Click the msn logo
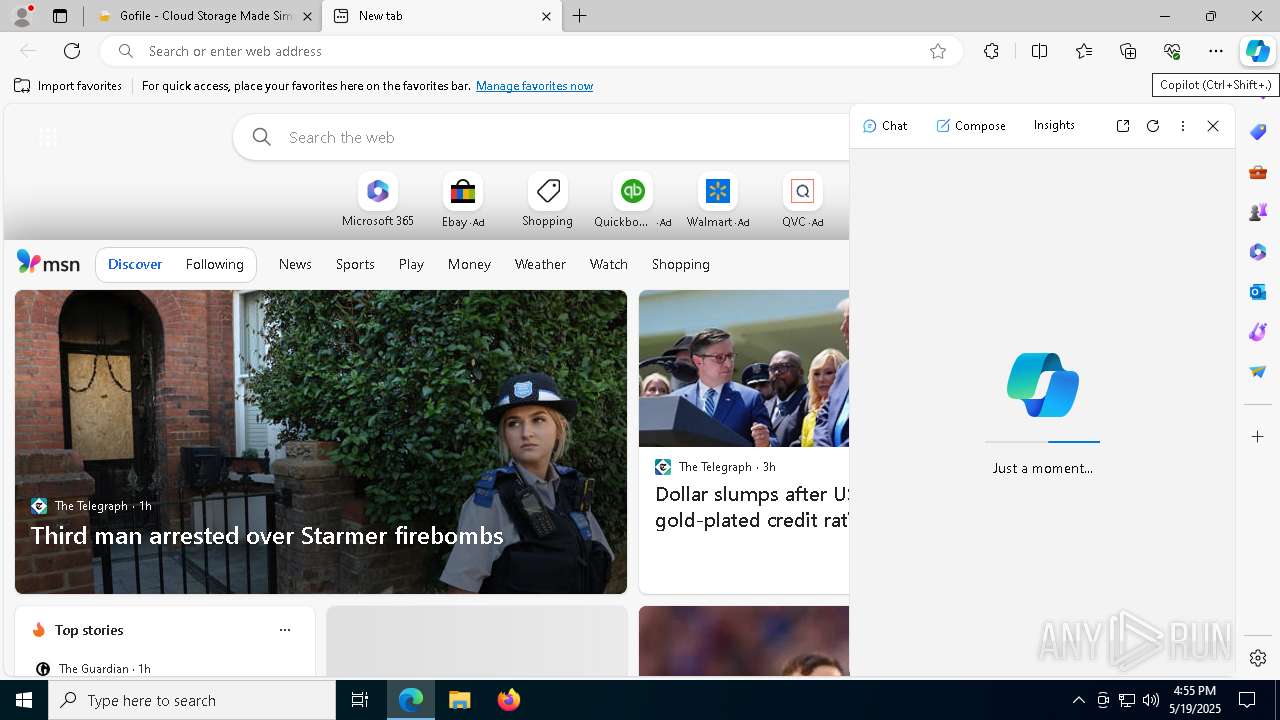This screenshot has height=720, width=1280. coord(48,263)
